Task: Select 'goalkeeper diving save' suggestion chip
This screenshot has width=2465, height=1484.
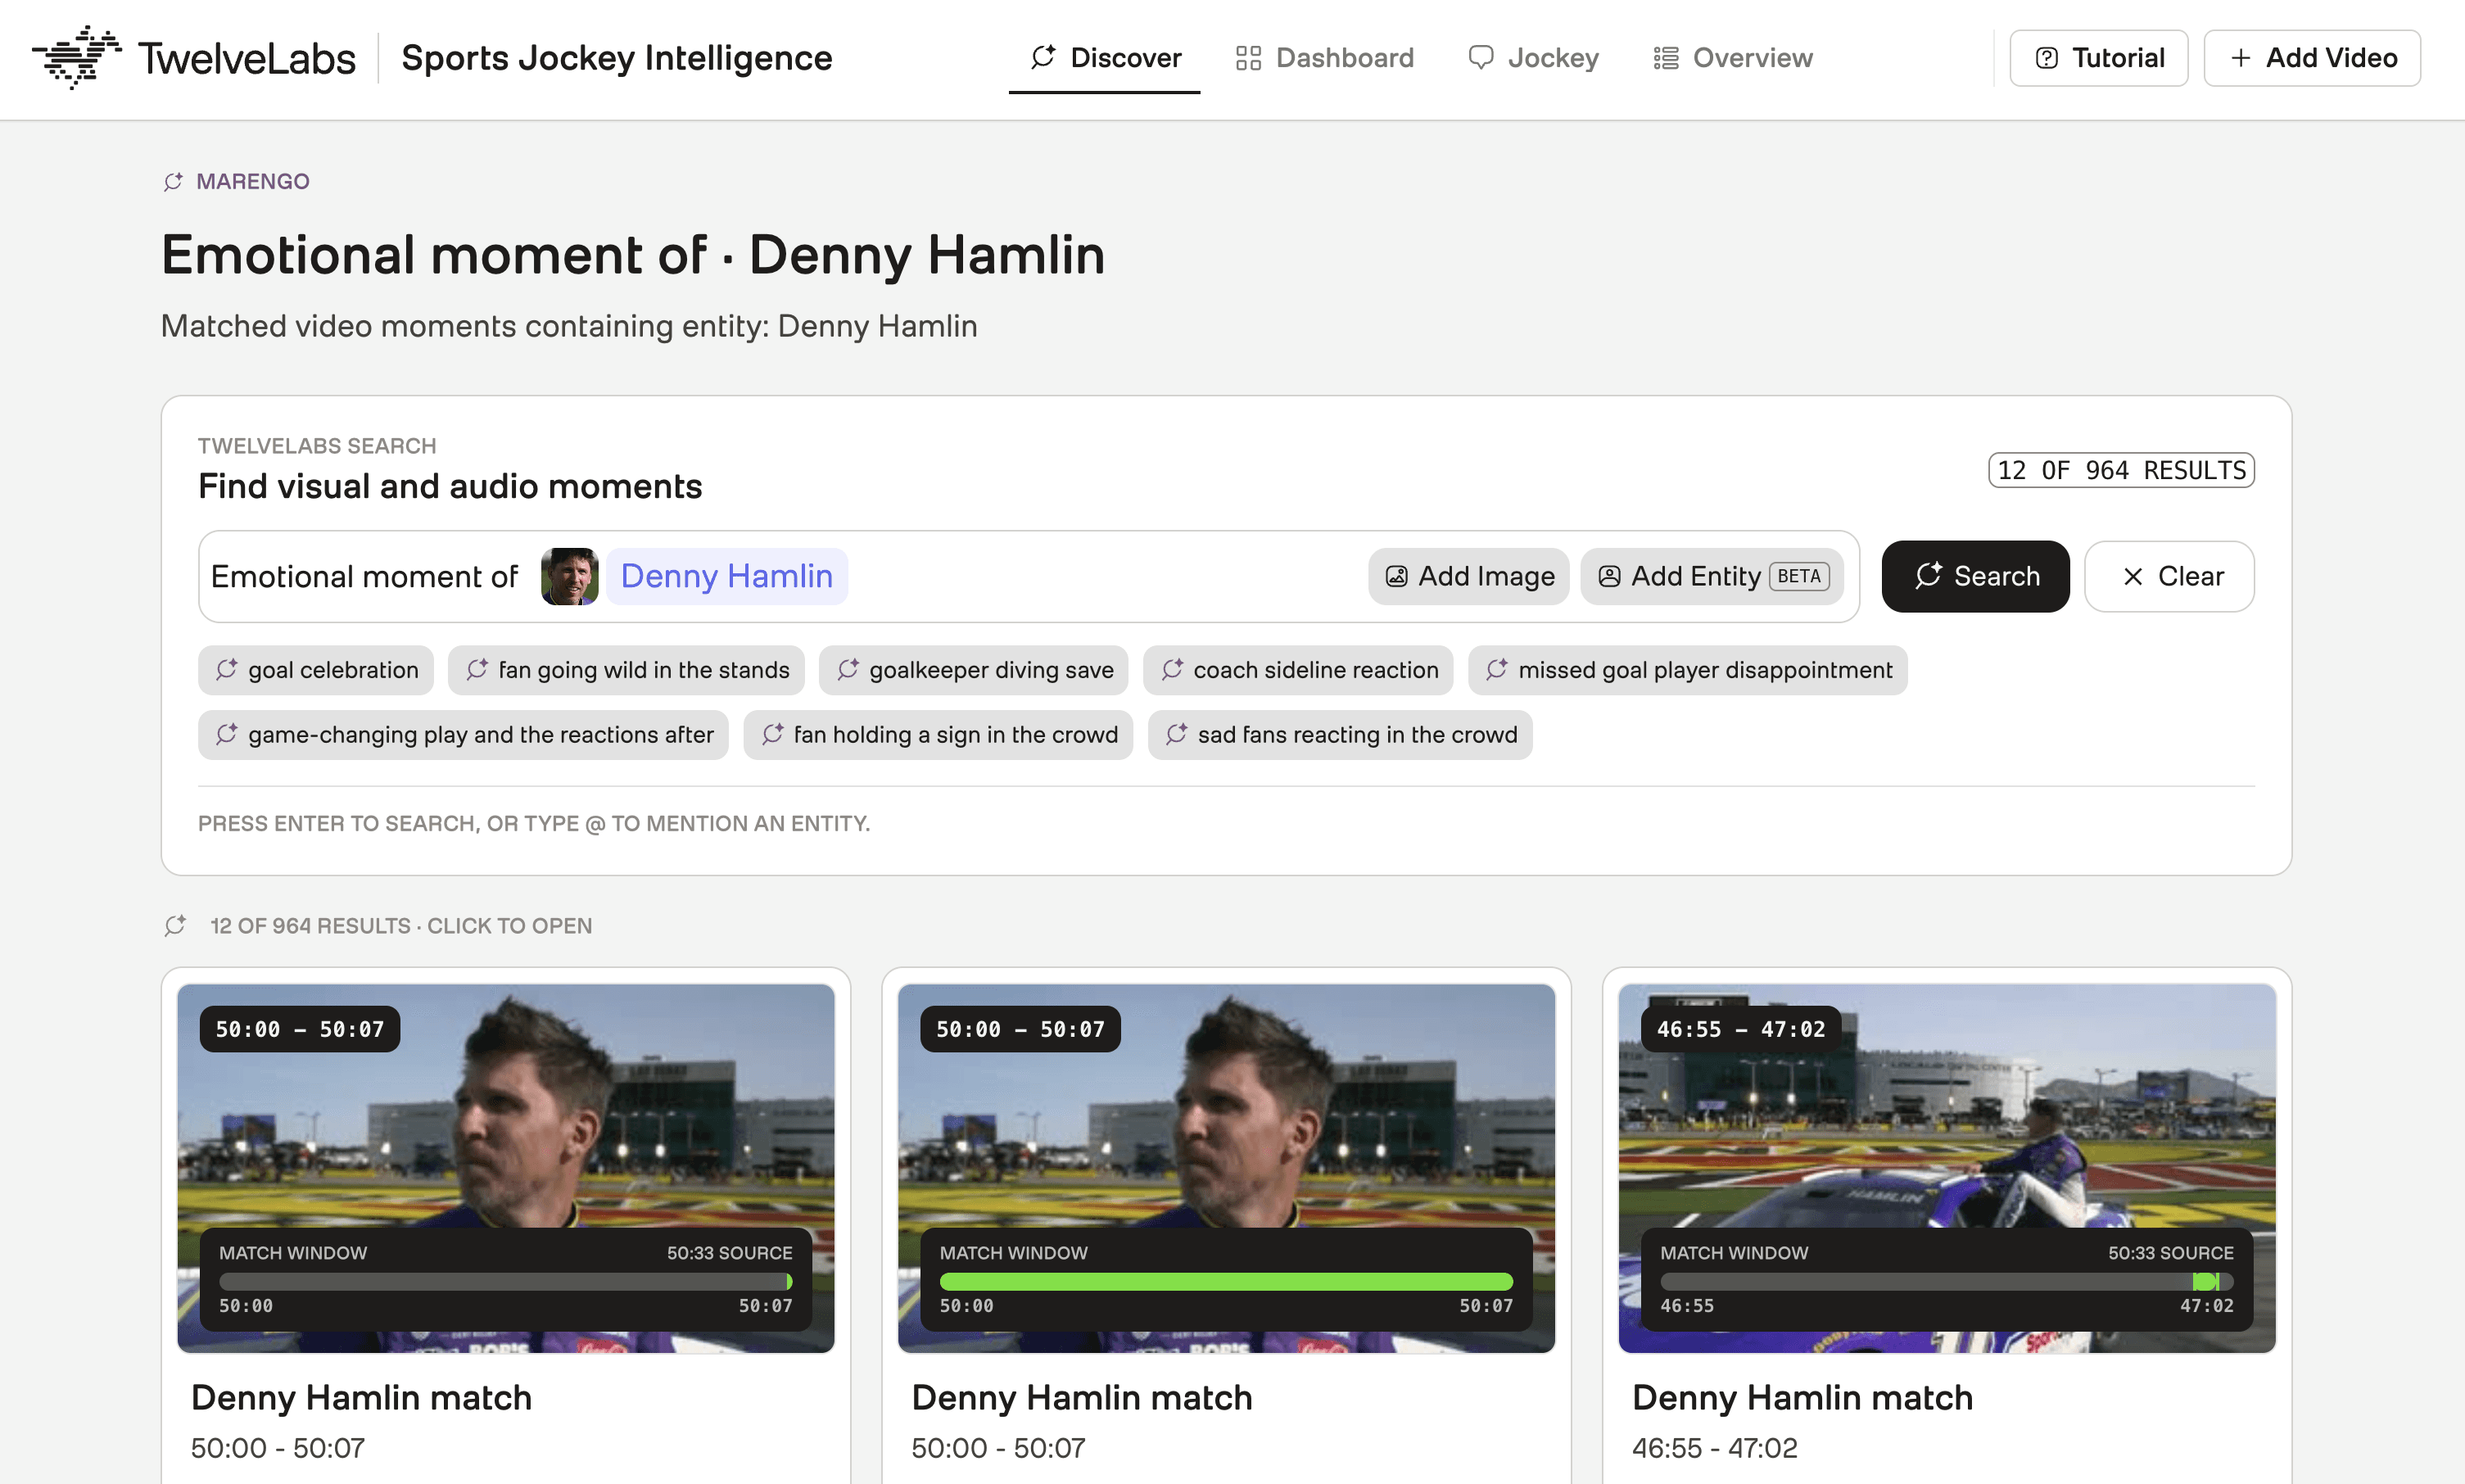Action: tap(974, 670)
